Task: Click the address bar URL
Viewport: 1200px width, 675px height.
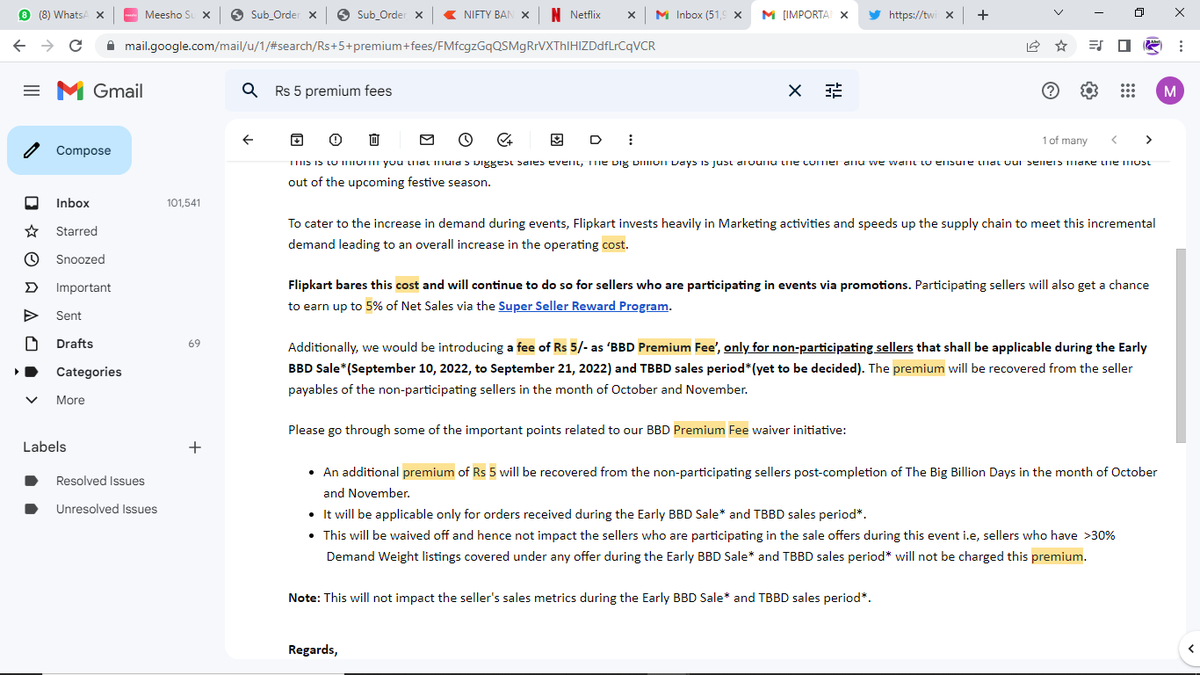Action: pos(390,46)
